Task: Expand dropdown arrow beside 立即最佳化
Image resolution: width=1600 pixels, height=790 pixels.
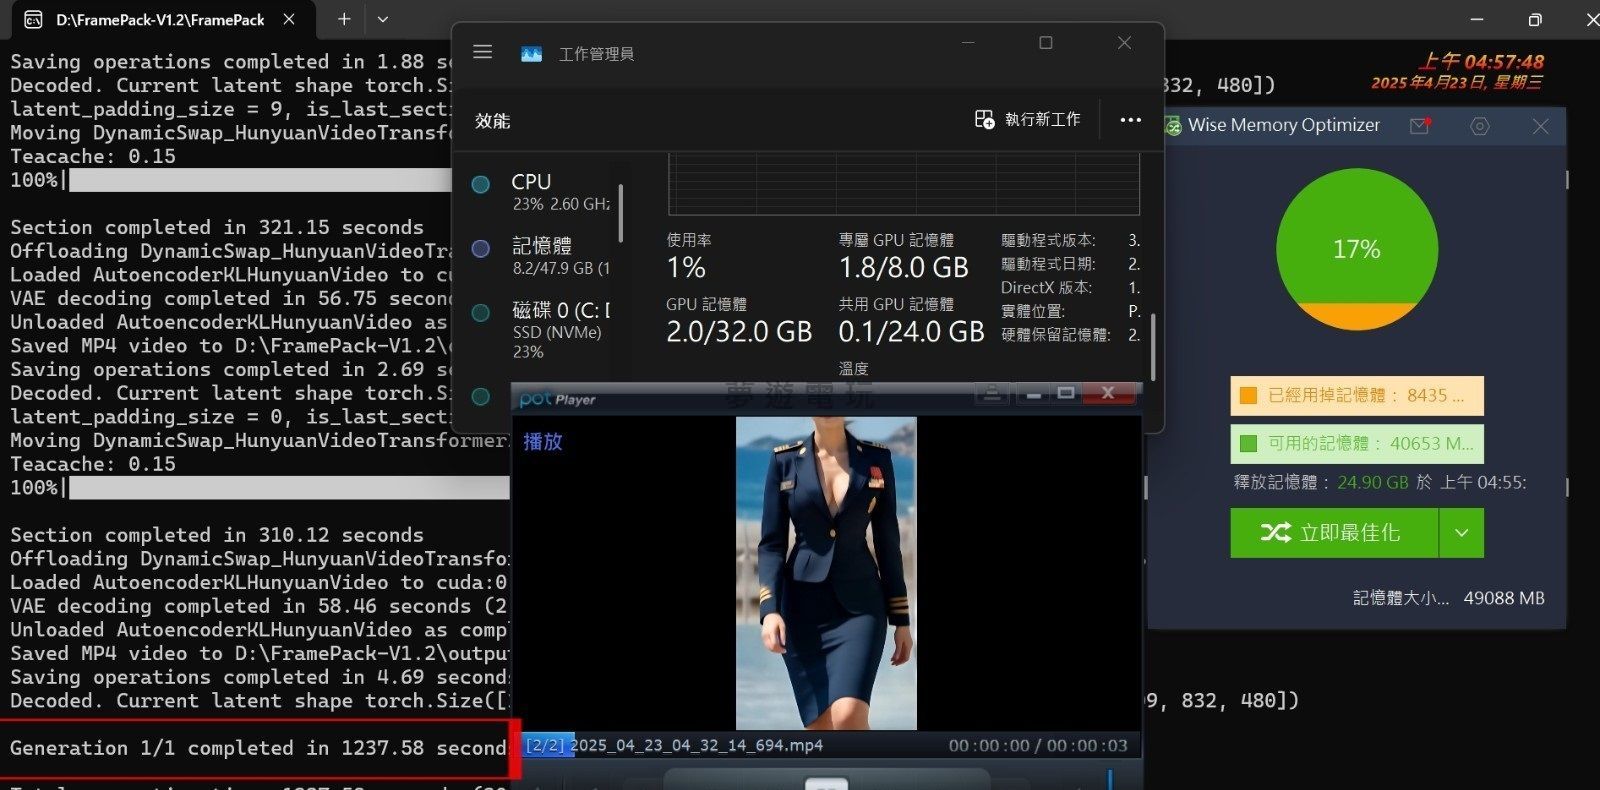Action: coord(1461,533)
